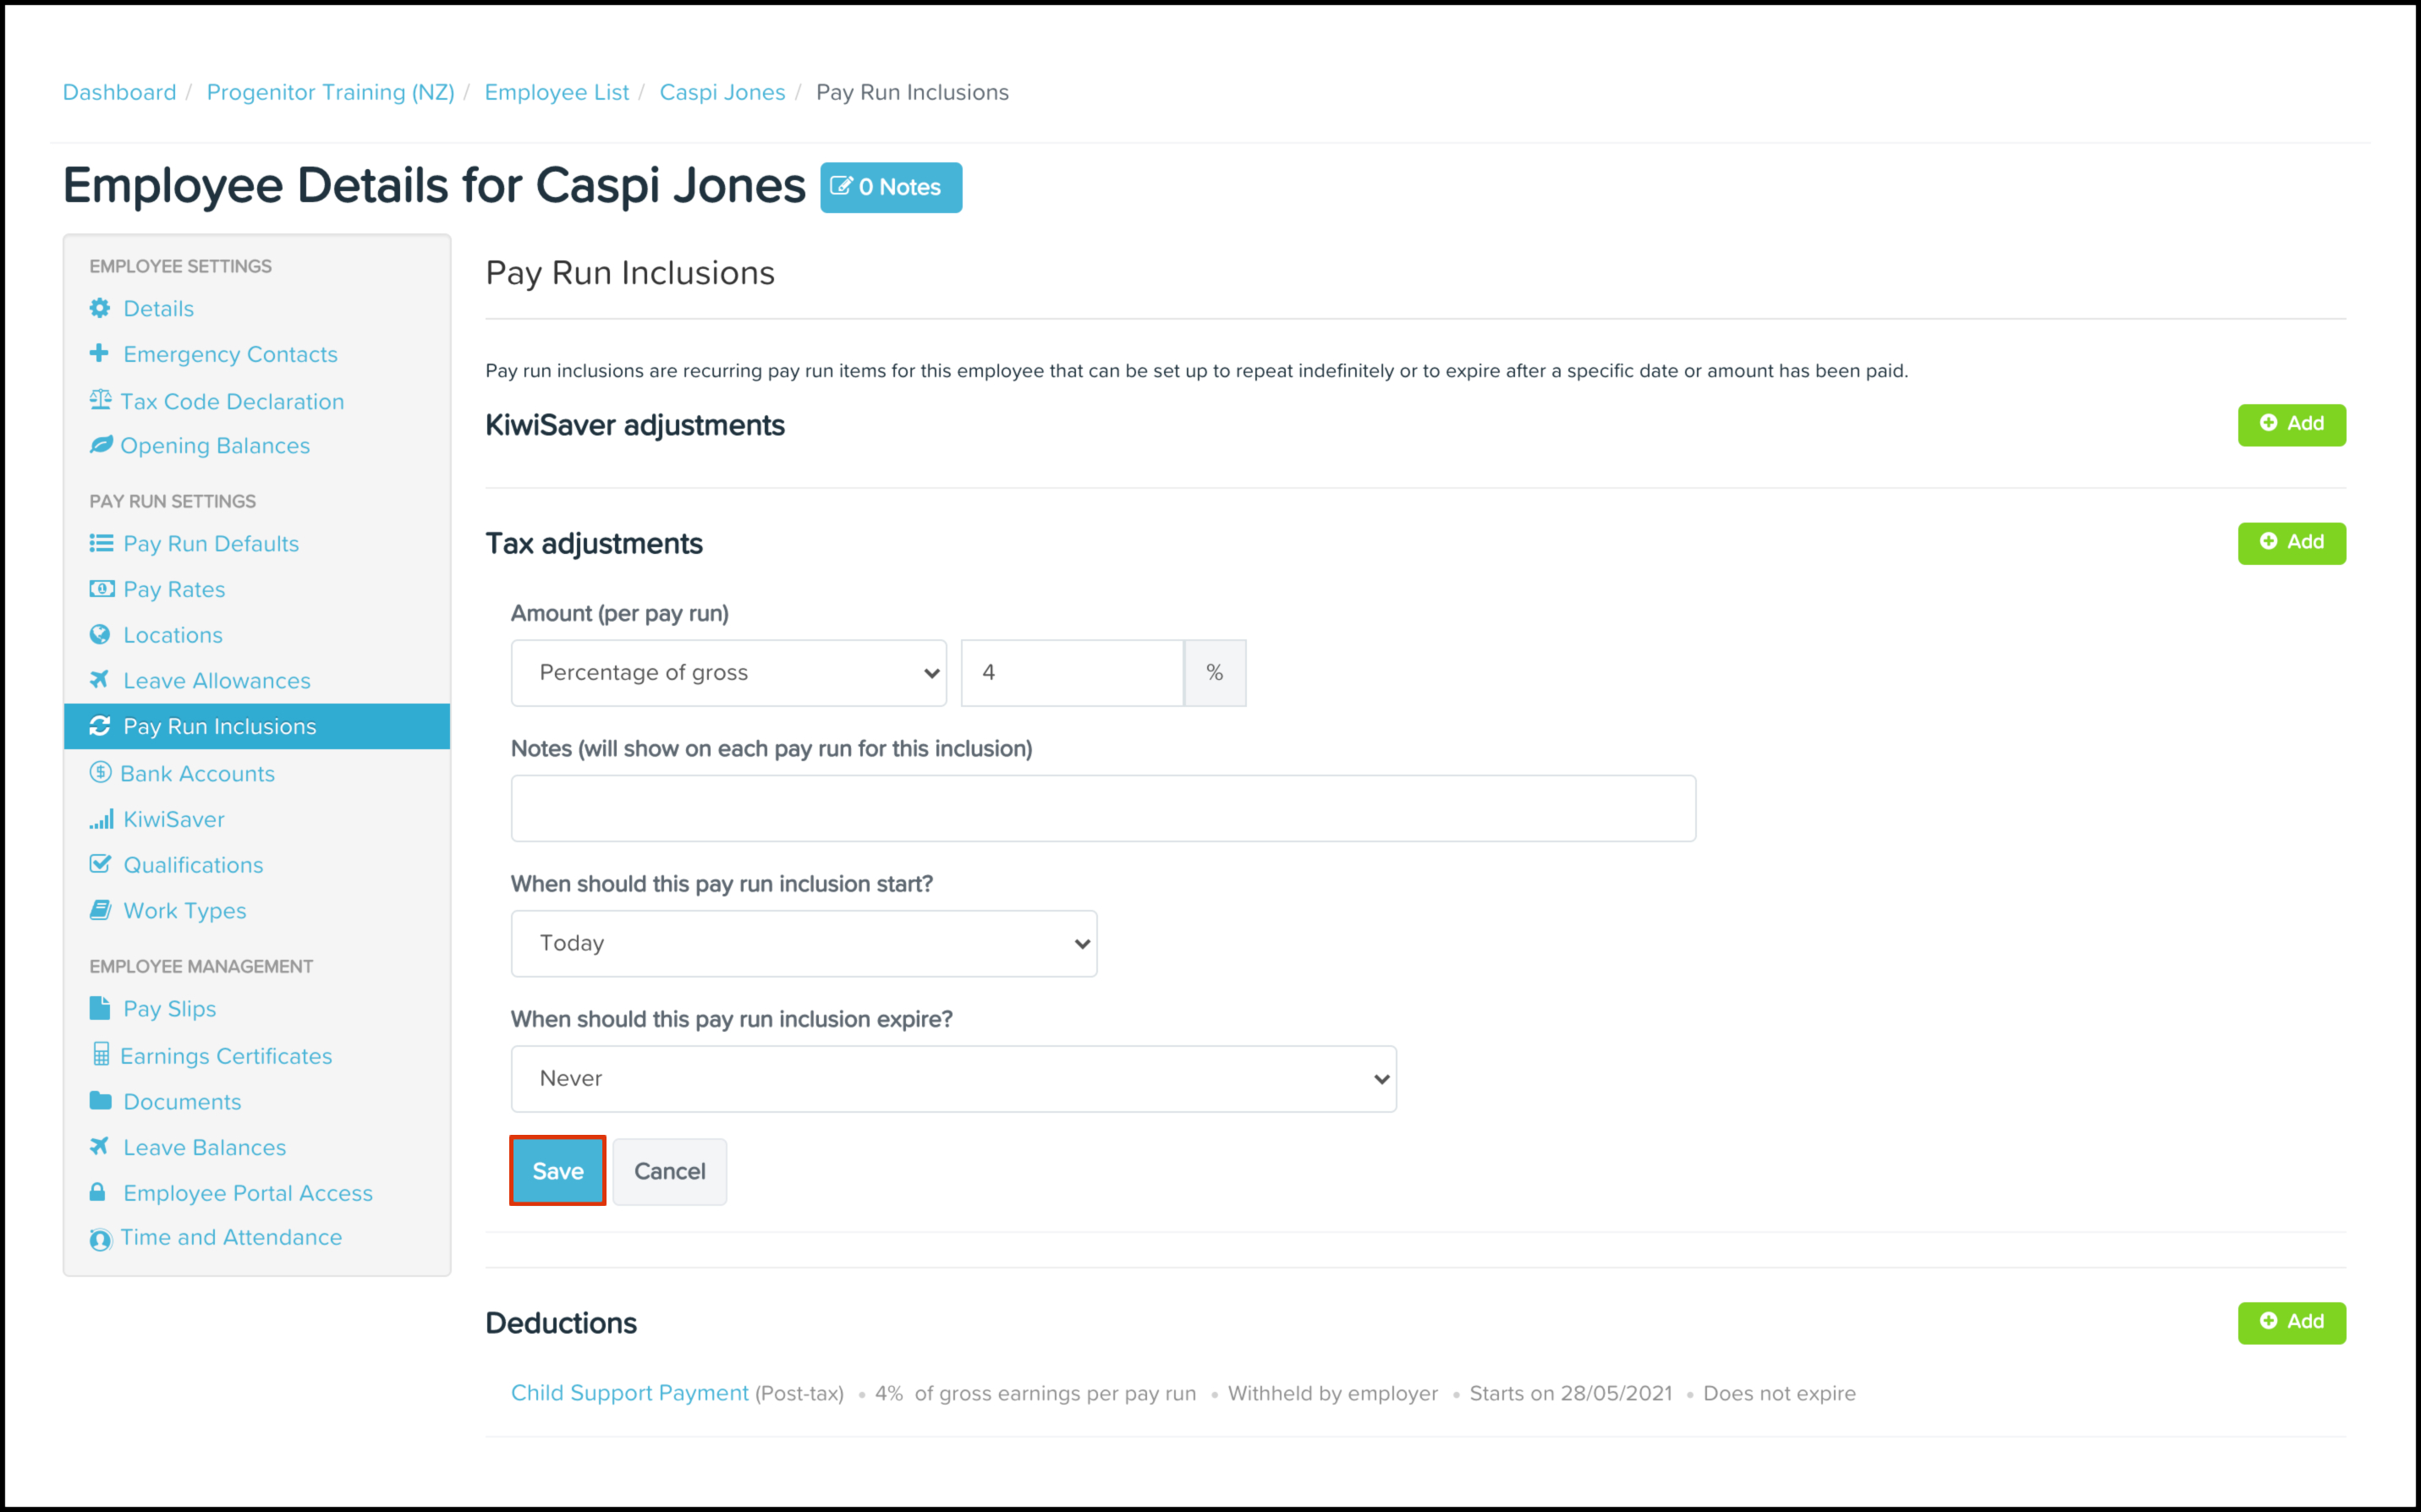2421x1512 pixels.
Task: Click the padlock icon for Employee Portal Access
Action: pyautogui.click(x=98, y=1192)
